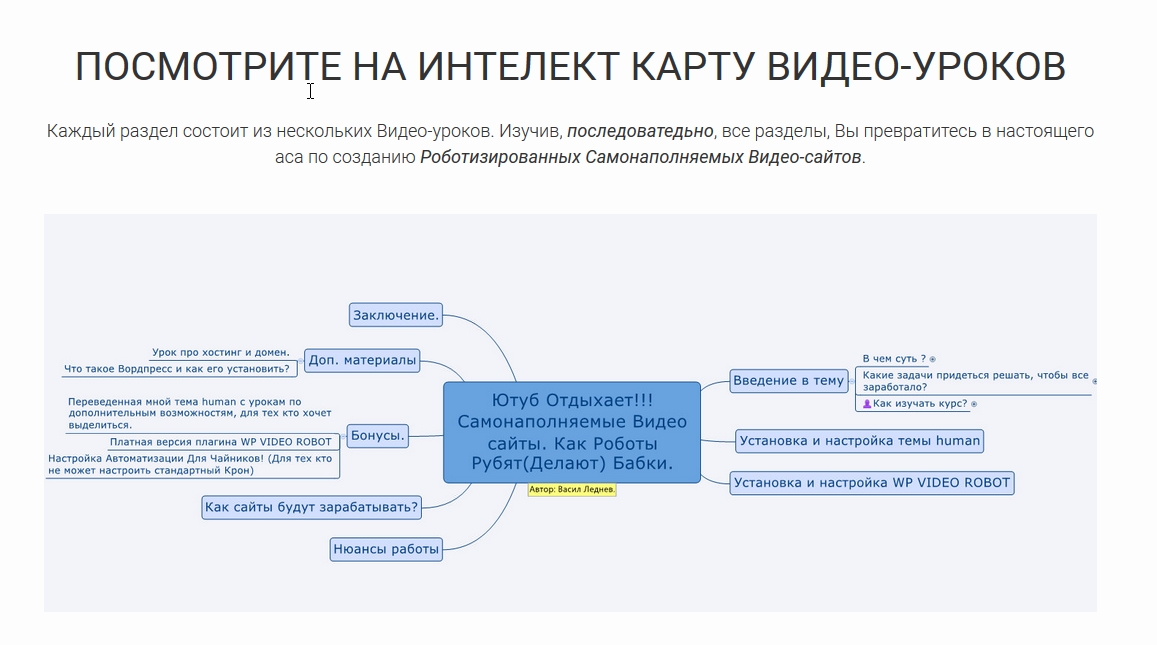
Task: Select the Бонусы. node
Action: [x=377, y=435]
